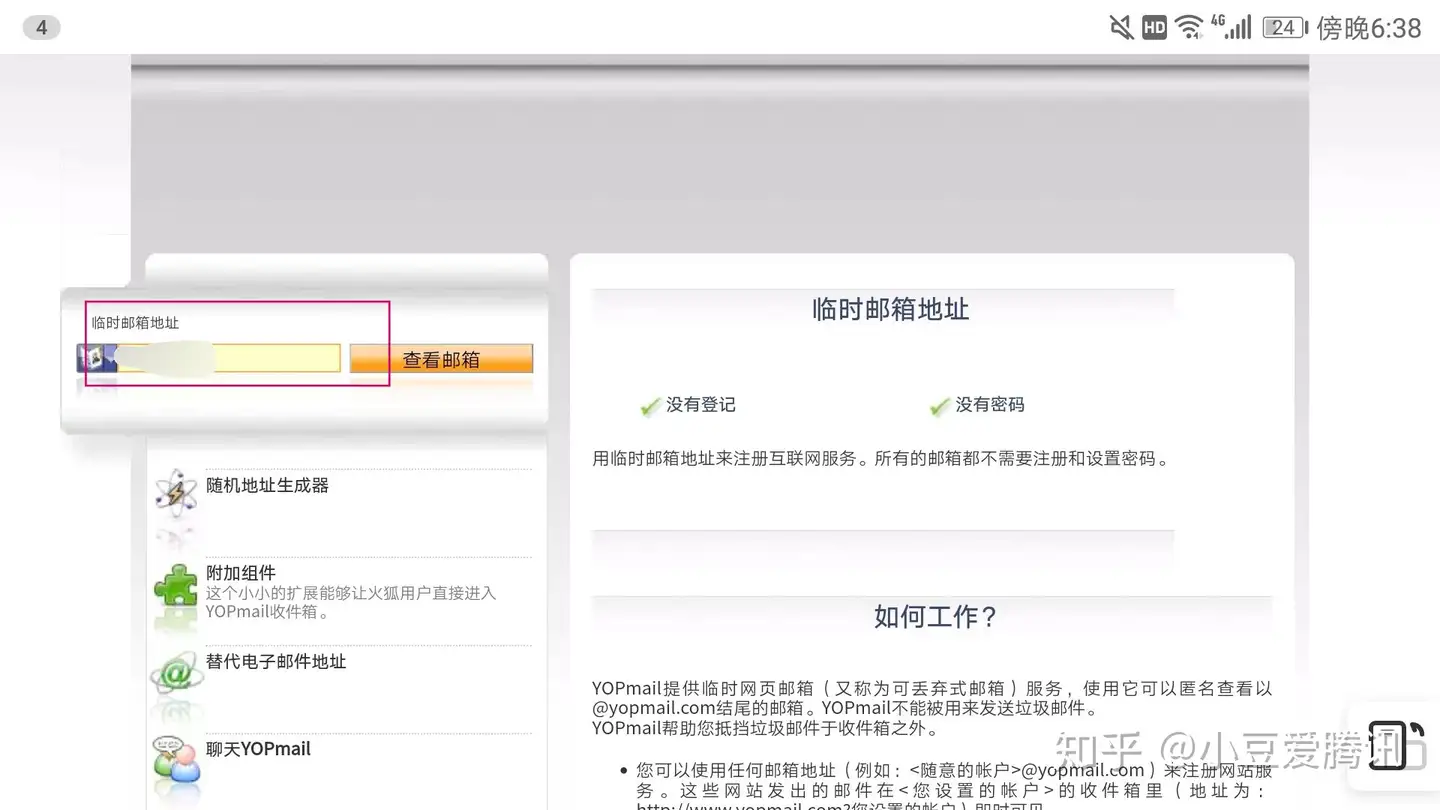Click the add-on description mentioning 火狐用户
Viewport: 1440px width, 810px height.
click(351, 603)
